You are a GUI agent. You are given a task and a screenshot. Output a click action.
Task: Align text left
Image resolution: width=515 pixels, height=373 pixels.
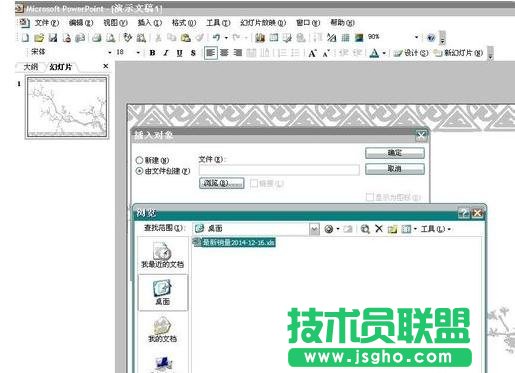pos(211,53)
